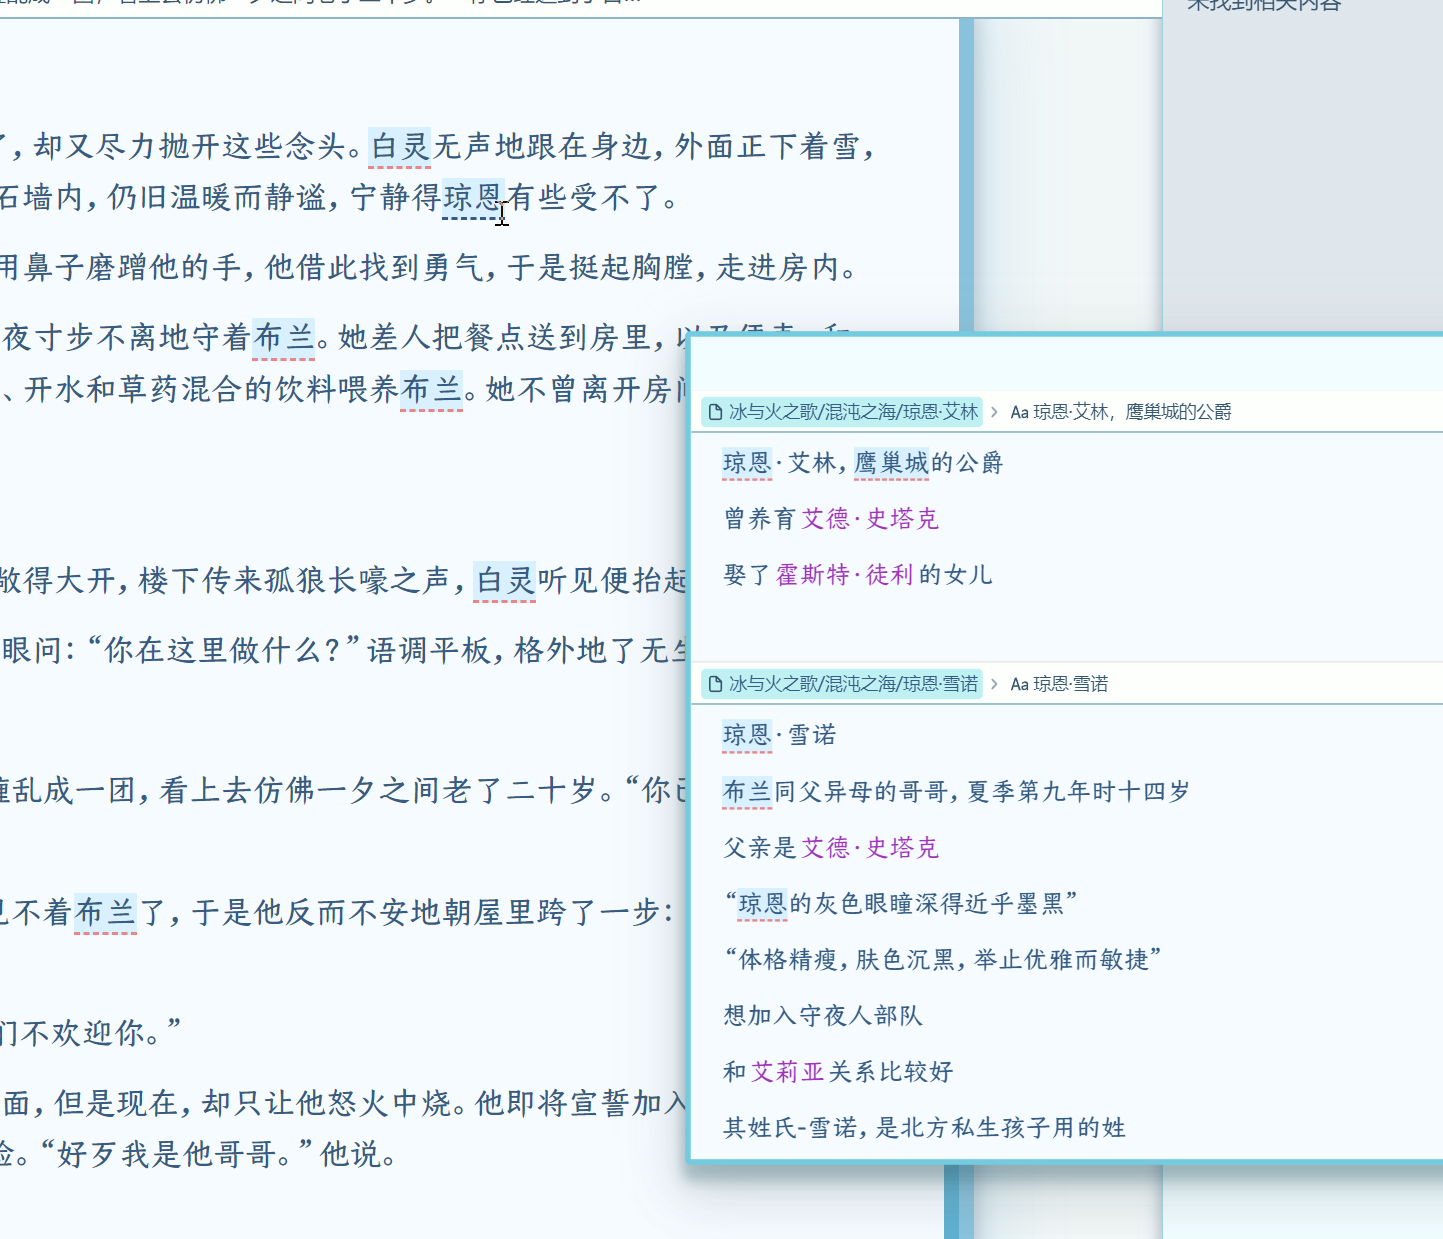
Task: Select breadcrumb heading 'Aa 琼恩·艾林，鹰巢城的公爵'
Action: pyautogui.click(x=1121, y=412)
